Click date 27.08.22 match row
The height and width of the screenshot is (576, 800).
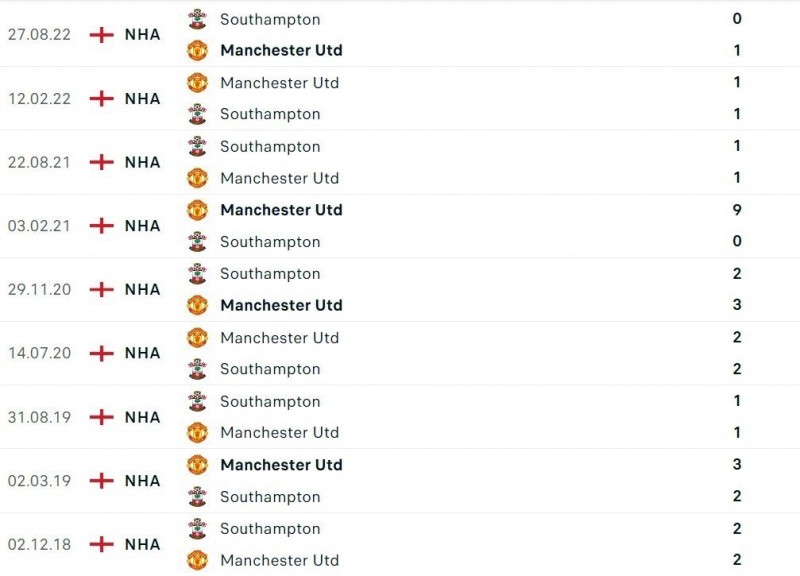[39, 34]
